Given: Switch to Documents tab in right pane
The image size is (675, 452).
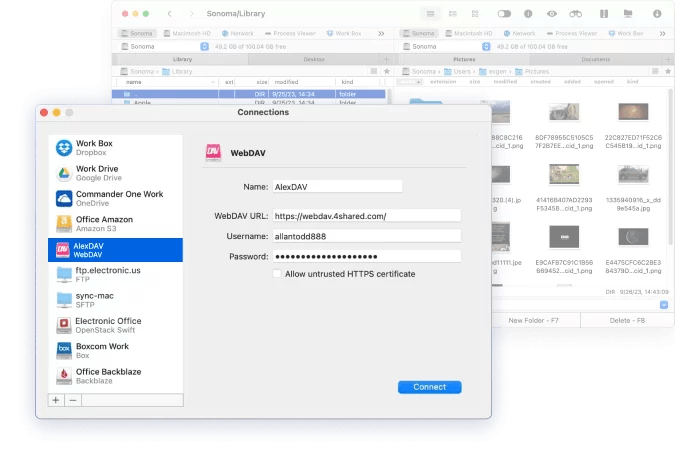Looking at the screenshot, I should [x=596, y=59].
